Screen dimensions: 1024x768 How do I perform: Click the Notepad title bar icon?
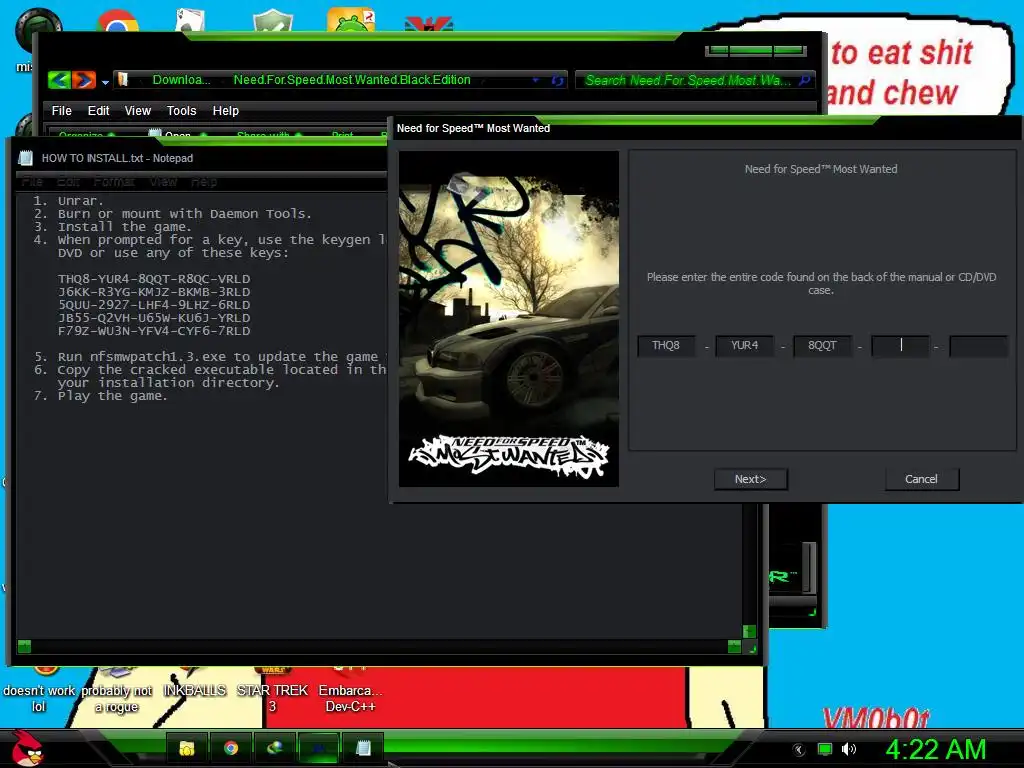(x=26, y=158)
